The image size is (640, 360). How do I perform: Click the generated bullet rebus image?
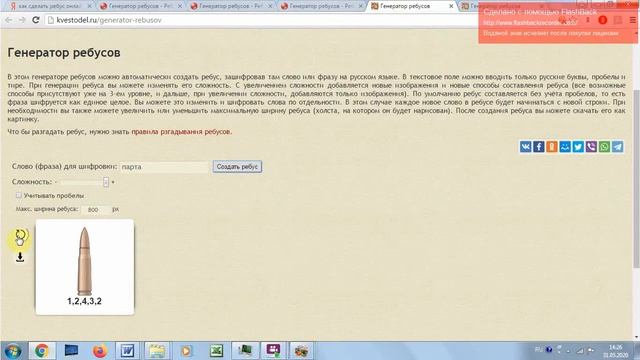(x=84, y=267)
